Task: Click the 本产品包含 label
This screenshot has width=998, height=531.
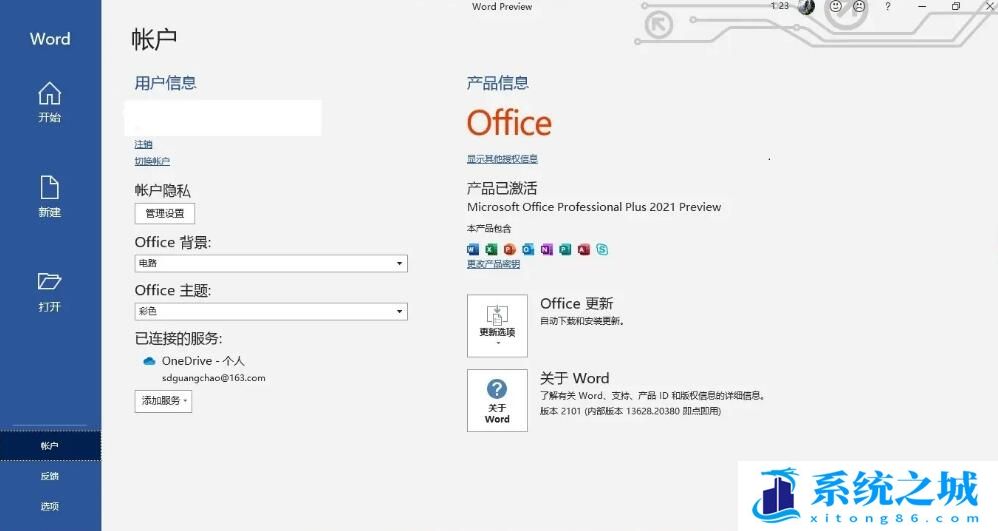Action: [489, 229]
